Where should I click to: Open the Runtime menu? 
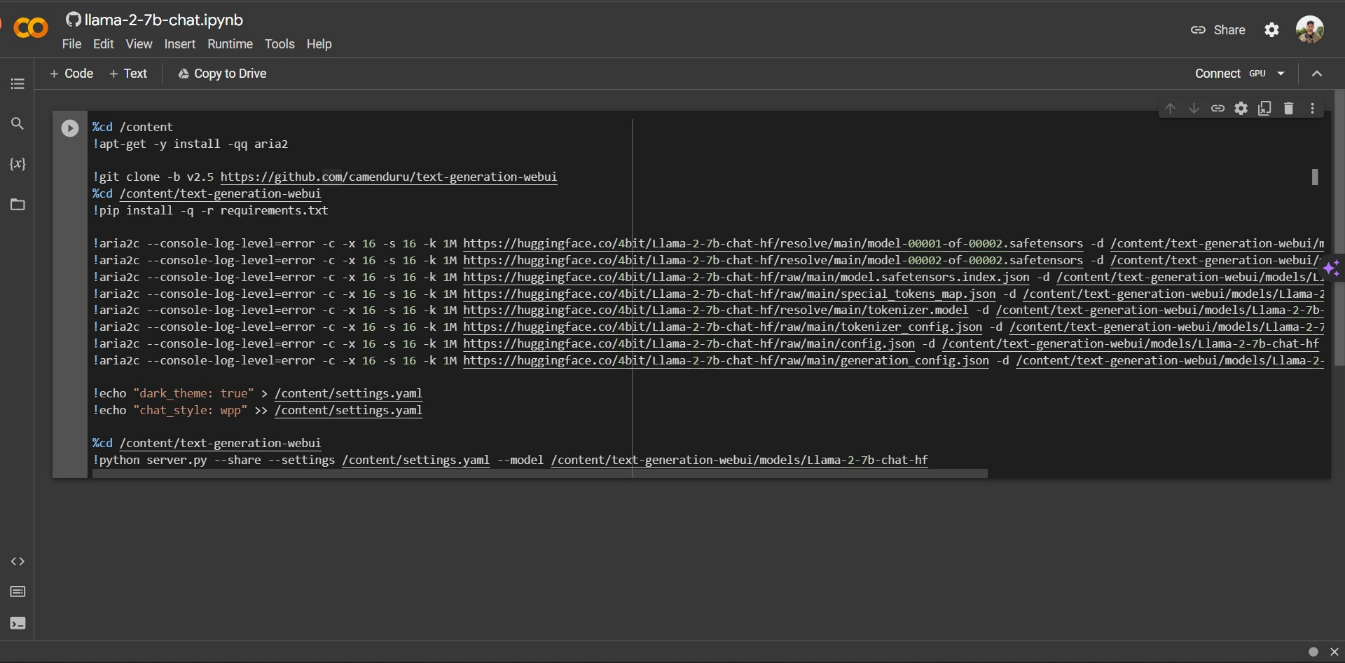[230, 44]
